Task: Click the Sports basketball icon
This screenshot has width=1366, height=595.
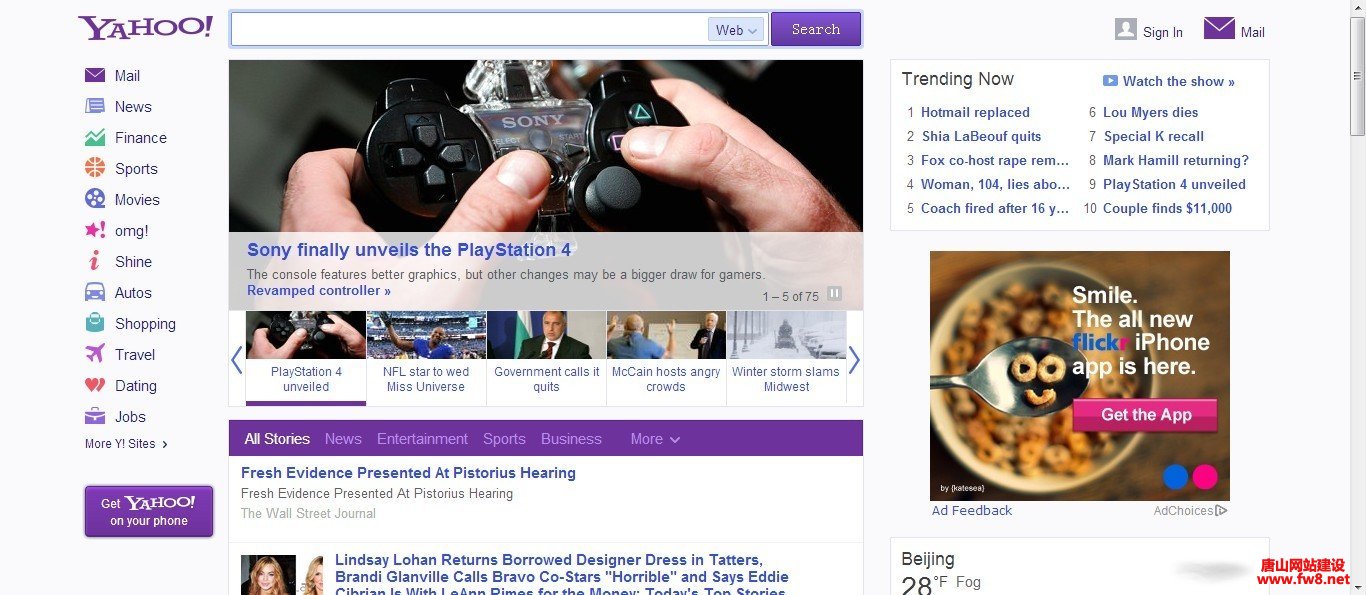Action: point(95,168)
